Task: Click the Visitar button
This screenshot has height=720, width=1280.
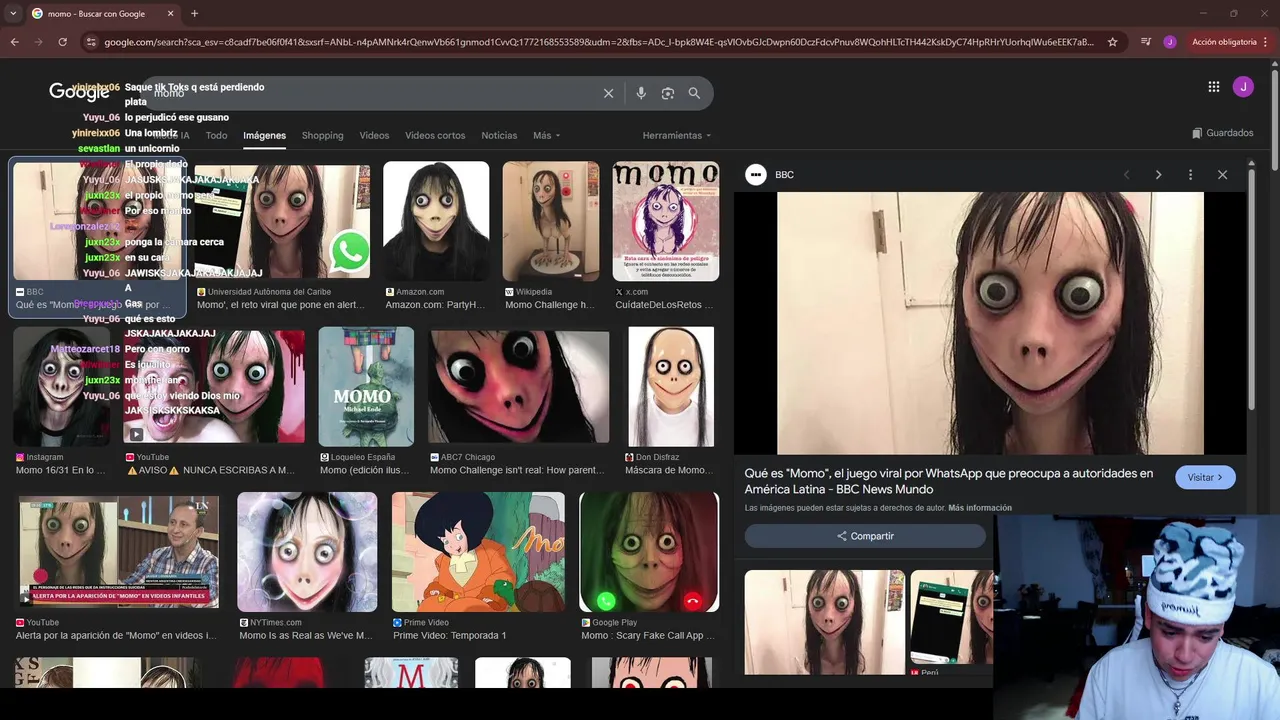Action: [x=1205, y=478]
